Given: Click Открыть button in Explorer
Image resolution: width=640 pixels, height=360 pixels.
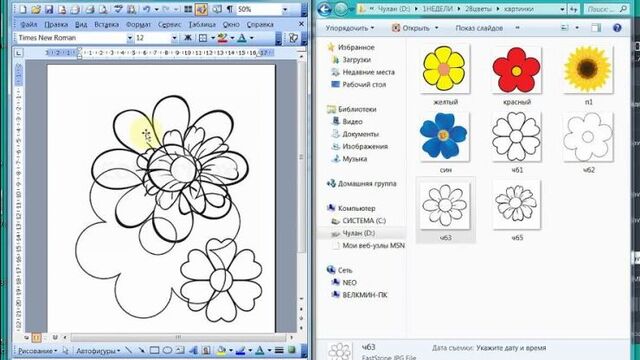Looking at the screenshot, I should (416, 28).
